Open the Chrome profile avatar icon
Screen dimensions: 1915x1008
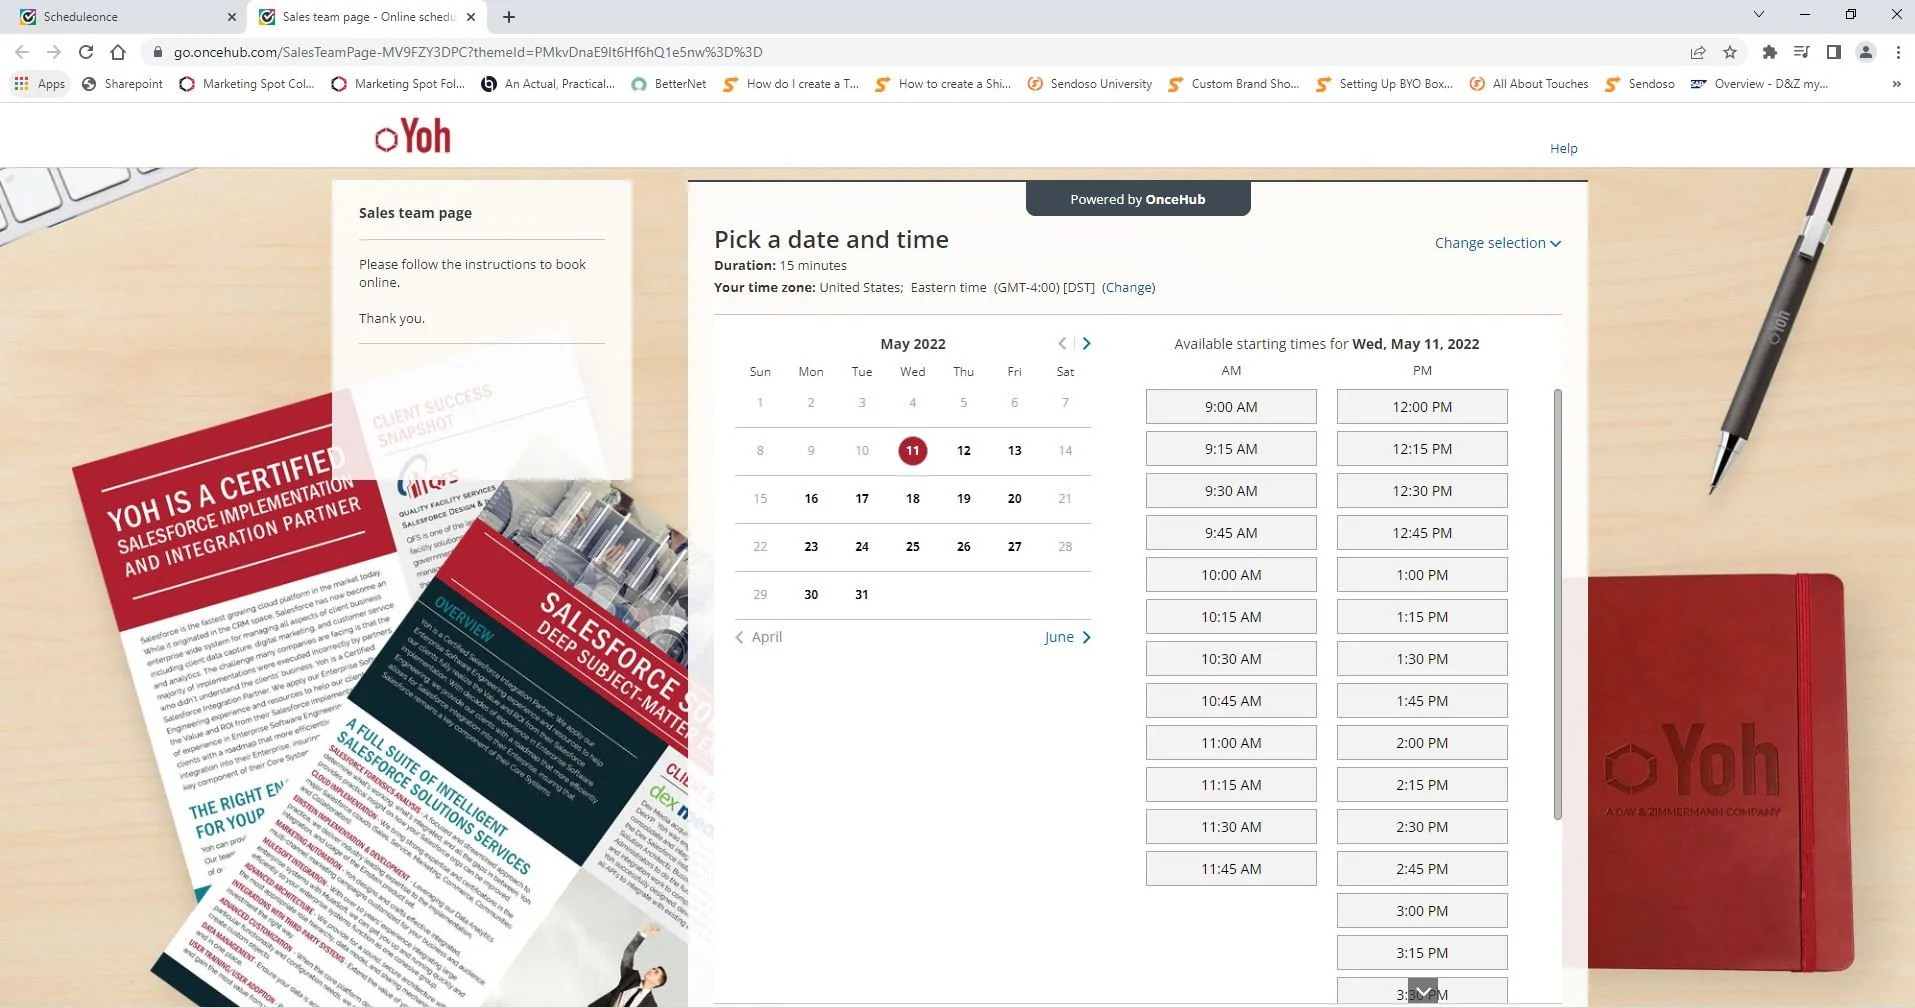coord(1865,52)
